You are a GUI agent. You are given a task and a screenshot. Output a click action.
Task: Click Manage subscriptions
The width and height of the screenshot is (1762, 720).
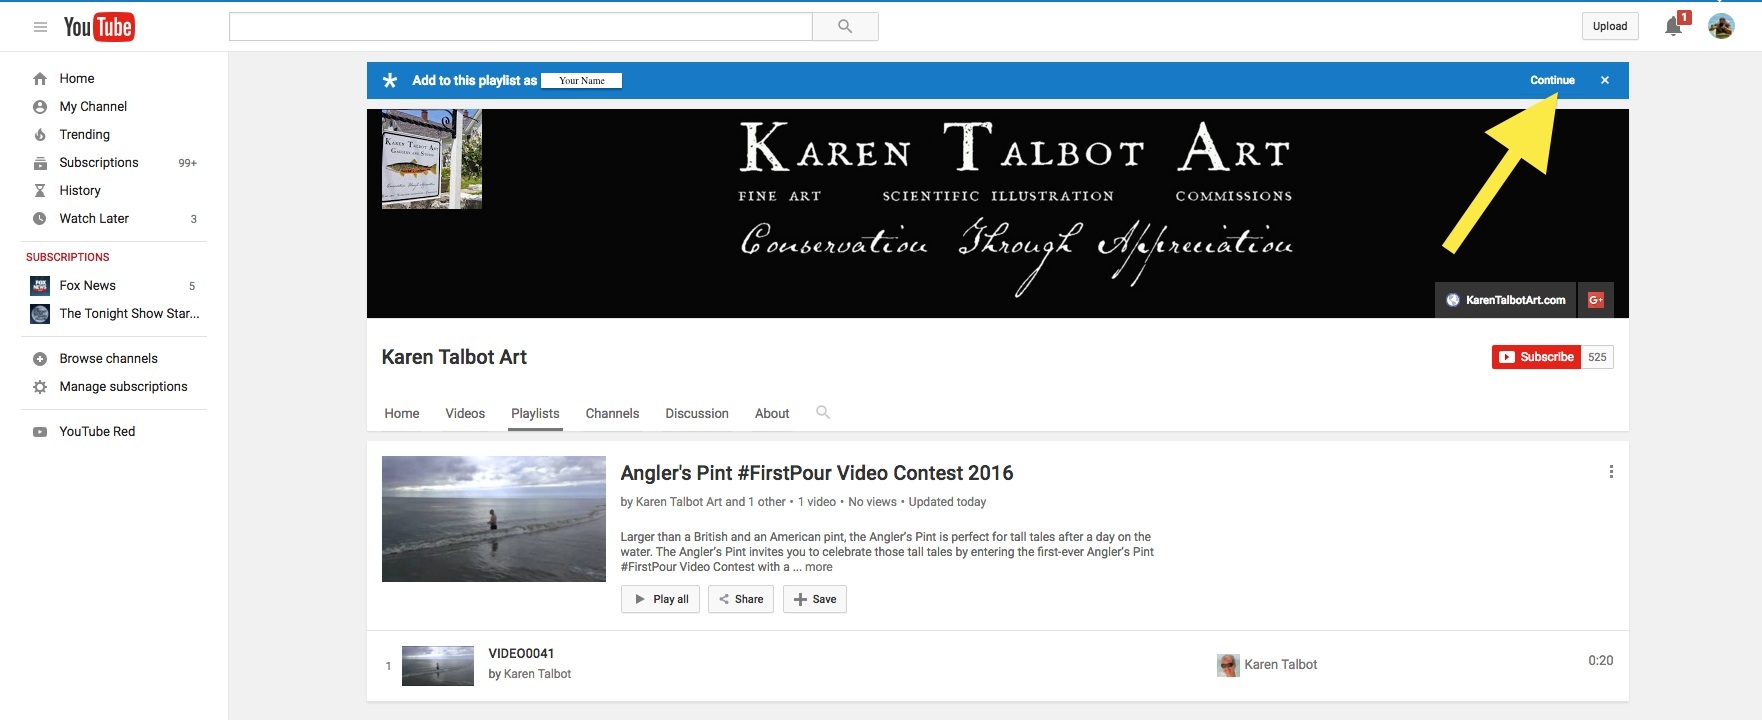point(123,387)
